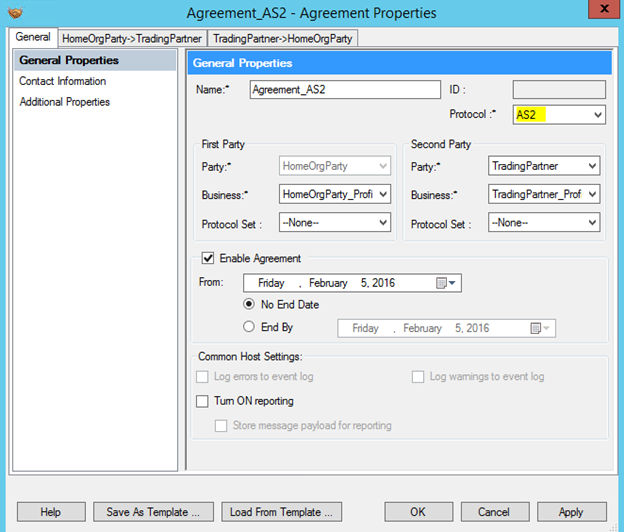Click the Help button

click(x=51, y=512)
